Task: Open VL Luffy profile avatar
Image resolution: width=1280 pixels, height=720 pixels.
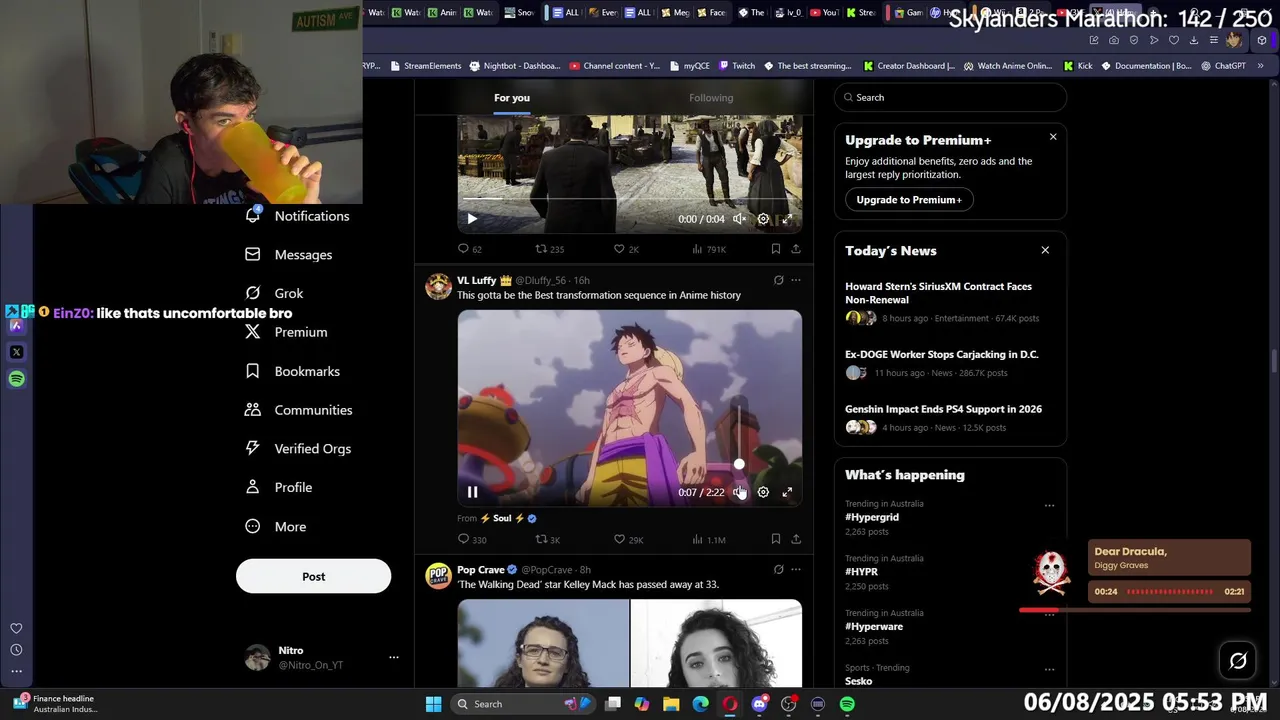Action: 439,287
